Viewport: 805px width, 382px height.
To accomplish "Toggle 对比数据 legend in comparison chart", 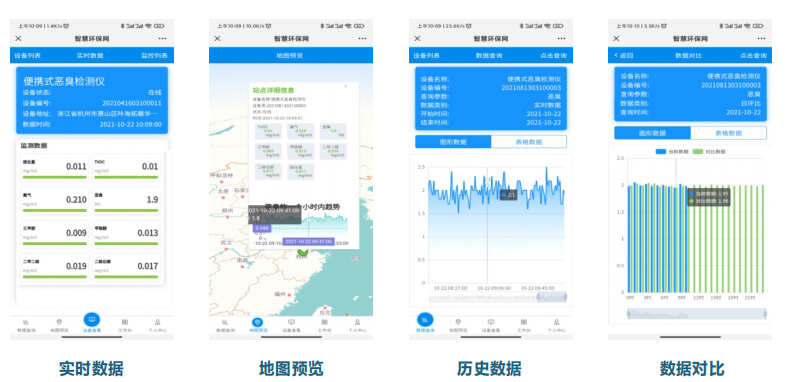I will pyautogui.click(x=708, y=151).
